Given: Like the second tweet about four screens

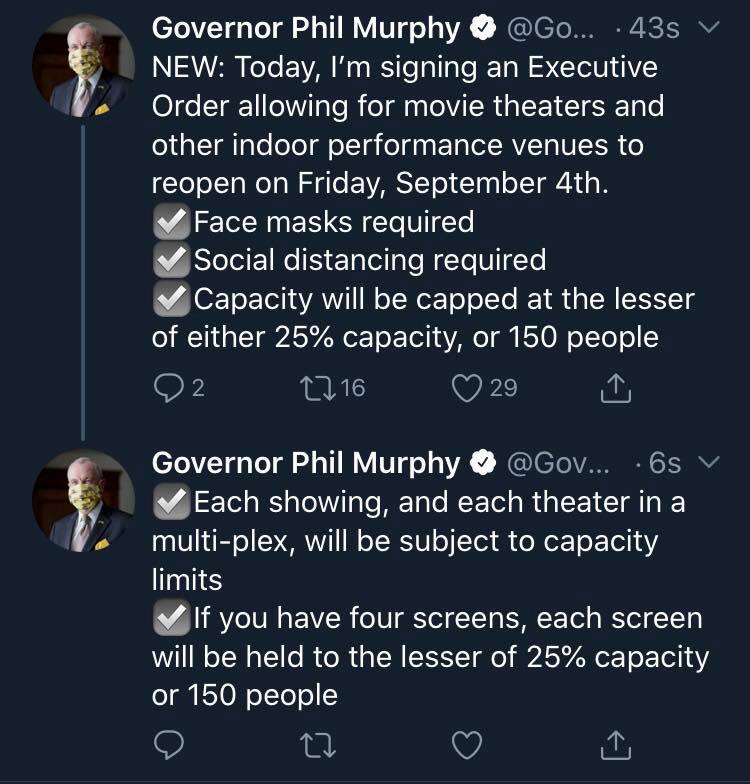Looking at the screenshot, I should coord(467,743).
